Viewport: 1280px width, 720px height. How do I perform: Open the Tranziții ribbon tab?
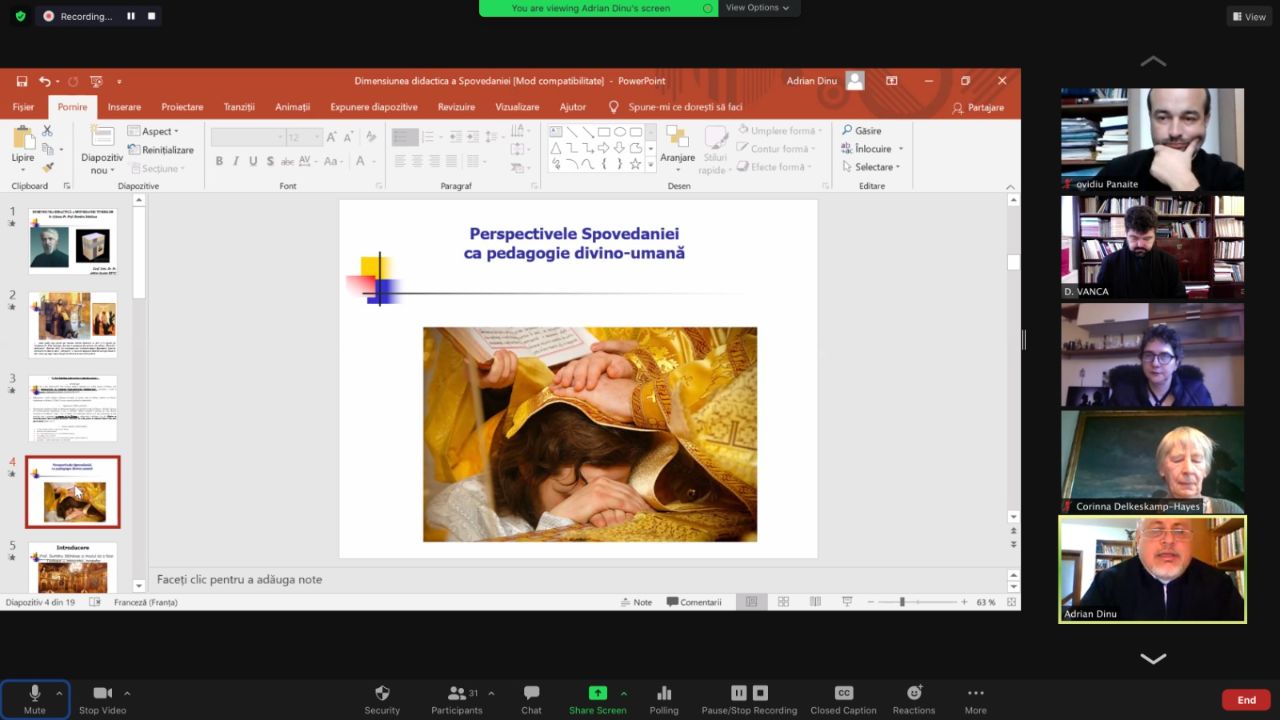pyautogui.click(x=239, y=107)
